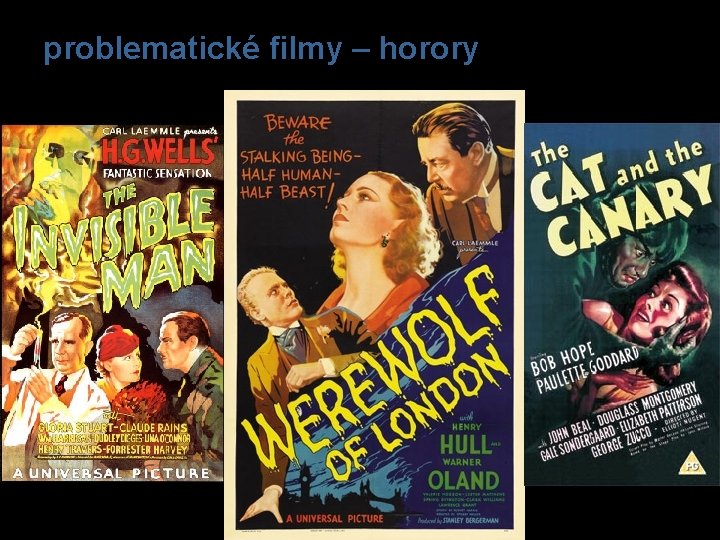Click the 'Paulette Goddard' name

pyautogui.click(x=588, y=370)
